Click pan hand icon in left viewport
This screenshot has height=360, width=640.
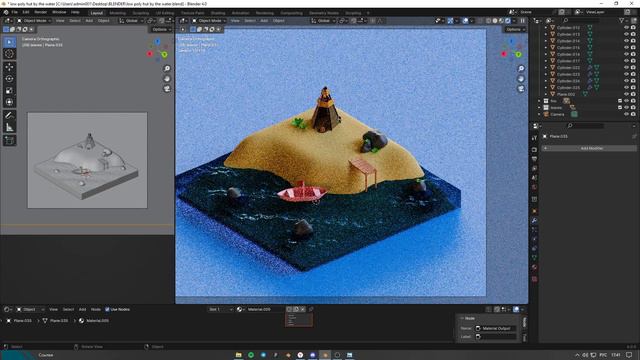(167, 79)
